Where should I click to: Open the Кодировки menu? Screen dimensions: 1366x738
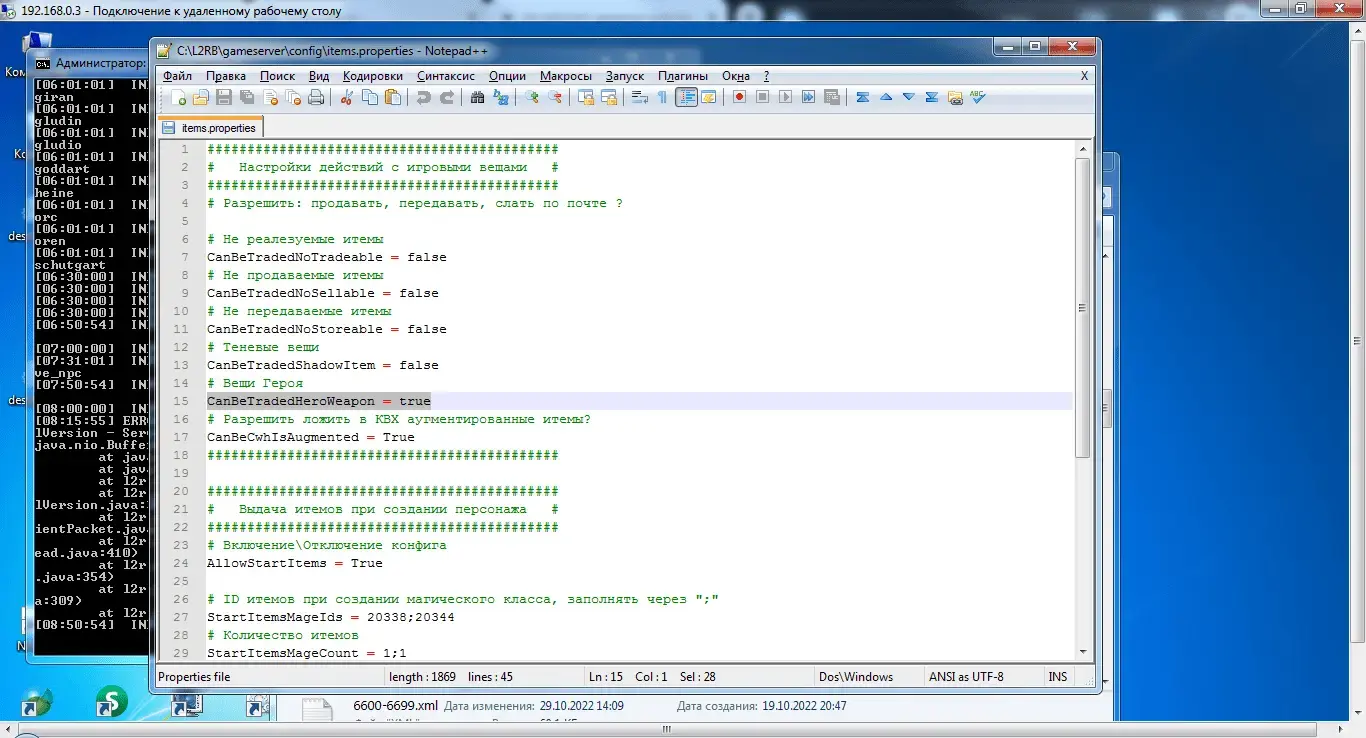pos(372,76)
